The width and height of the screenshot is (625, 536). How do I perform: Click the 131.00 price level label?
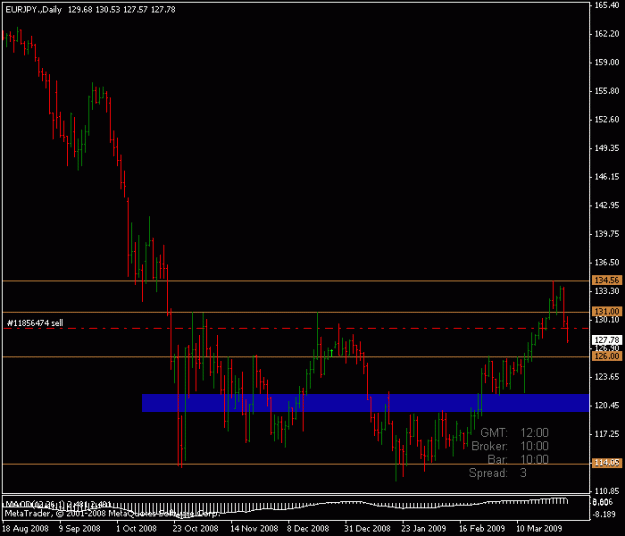(x=607, y=311)
